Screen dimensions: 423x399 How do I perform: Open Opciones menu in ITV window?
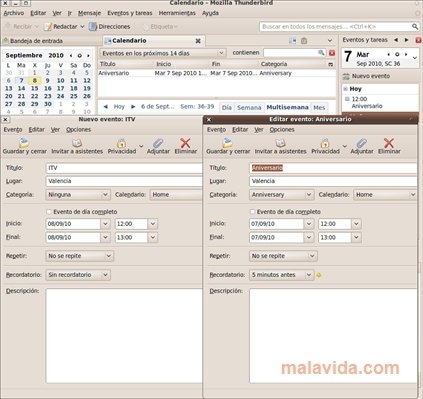coord(78,130)
